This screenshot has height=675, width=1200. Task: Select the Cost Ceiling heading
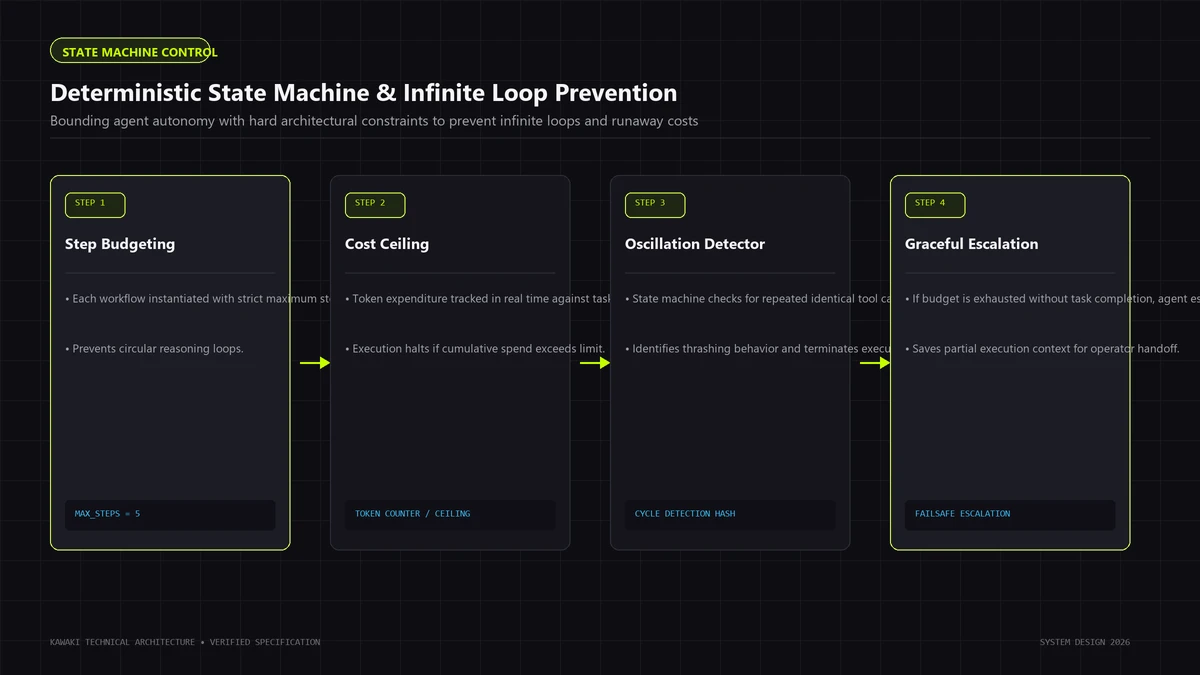tap(387, 244)
